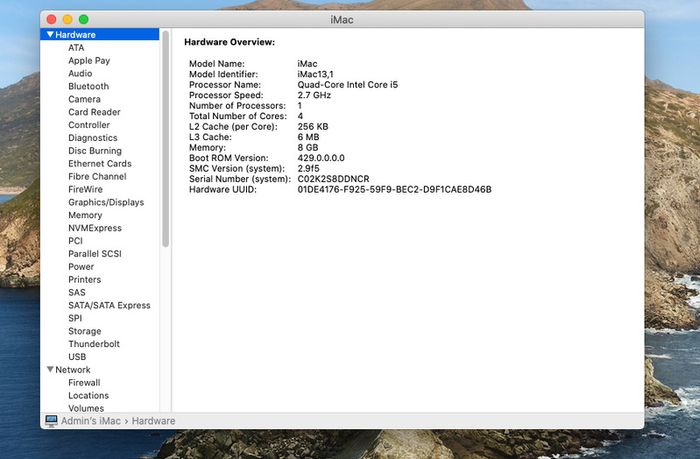Click the Hardware Overview heading

[x=229, y=42]
